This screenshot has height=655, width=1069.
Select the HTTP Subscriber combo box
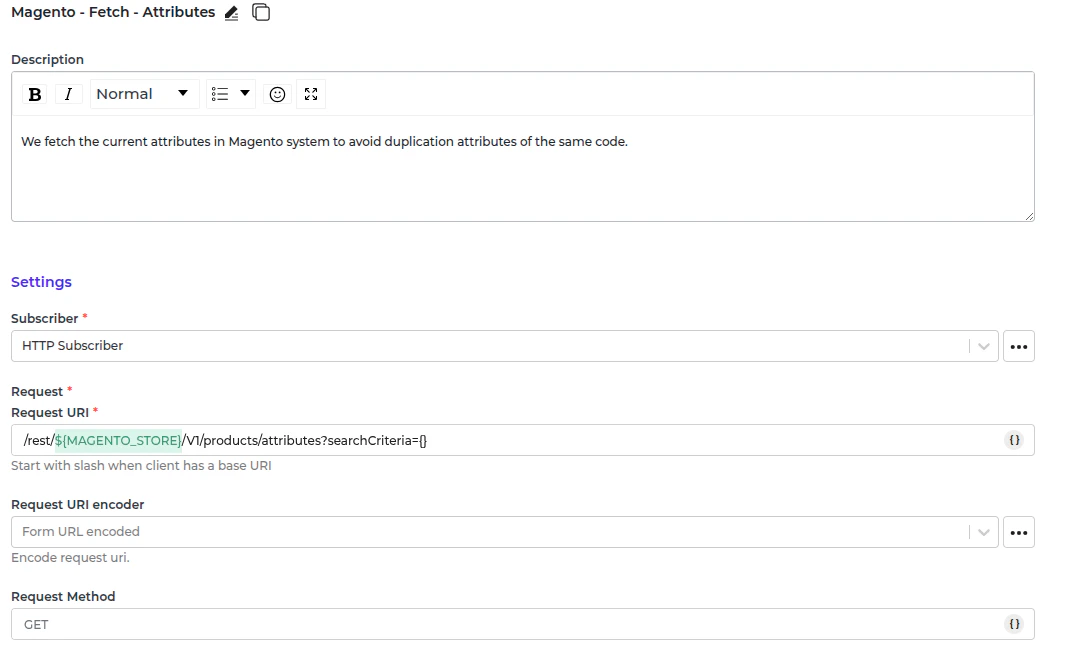(505, 346)
